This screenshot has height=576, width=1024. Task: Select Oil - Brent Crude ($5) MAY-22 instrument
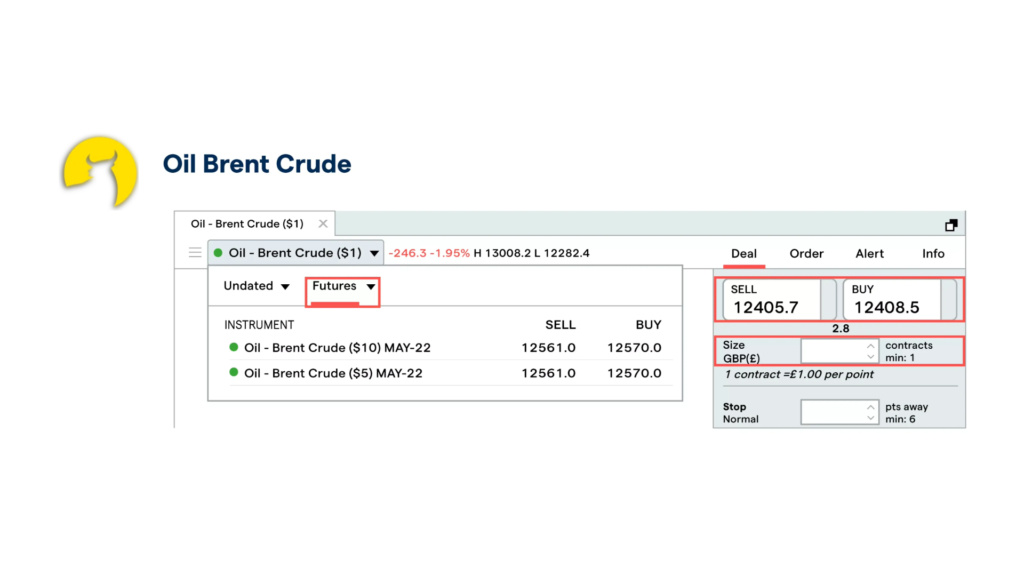[x=333, y=373]
